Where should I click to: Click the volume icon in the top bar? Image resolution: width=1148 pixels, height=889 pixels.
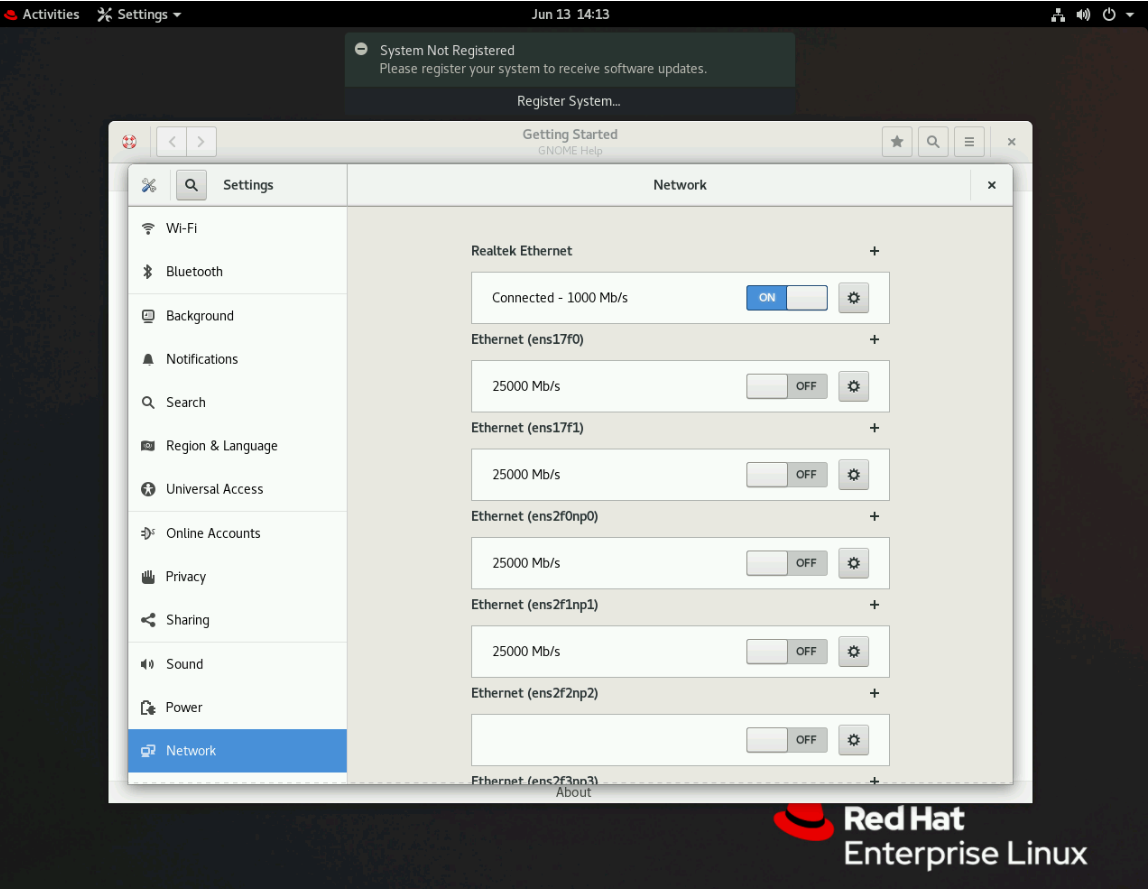[1082, 14]
